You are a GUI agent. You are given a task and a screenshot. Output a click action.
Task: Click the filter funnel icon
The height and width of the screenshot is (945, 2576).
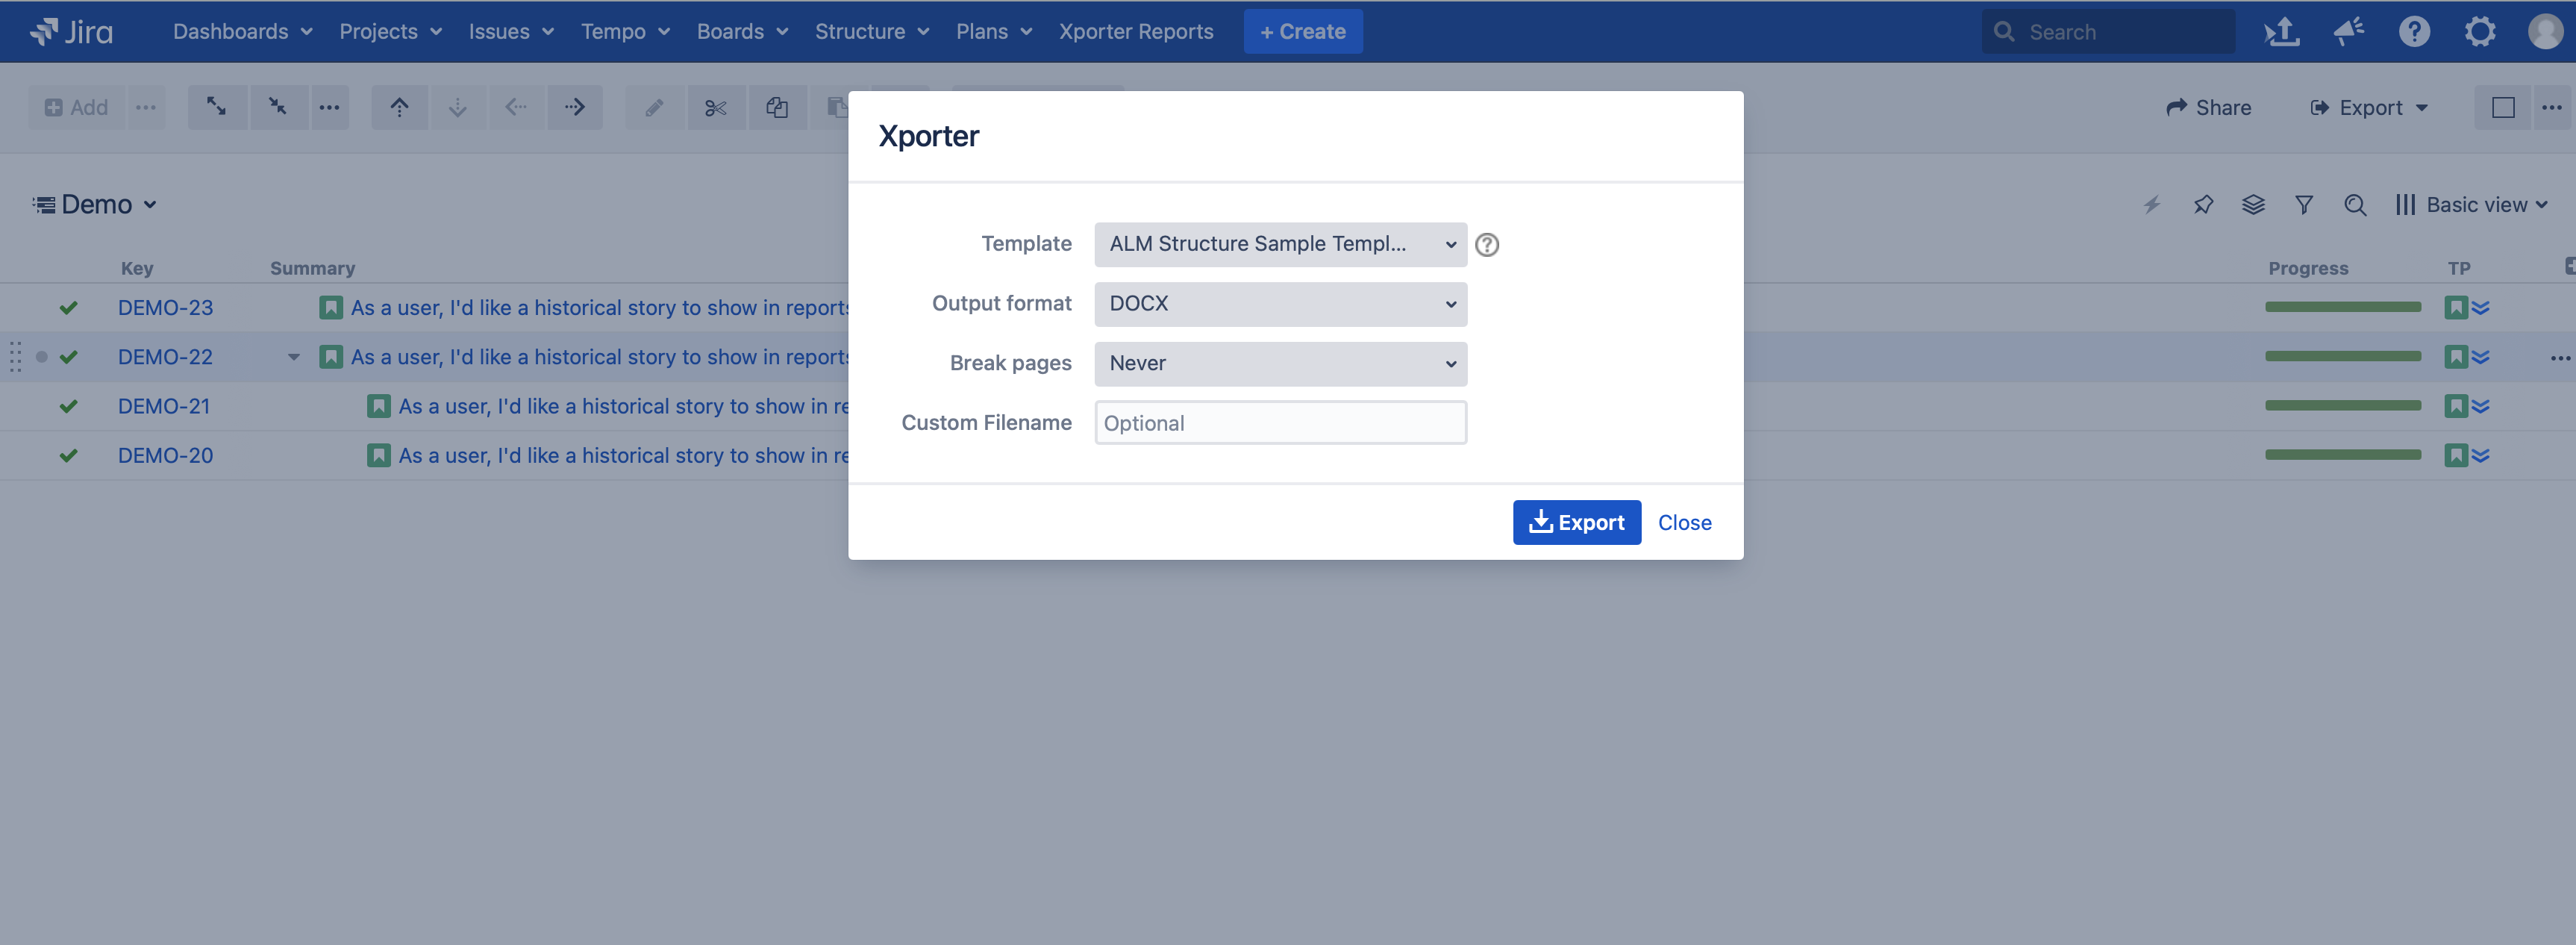tap(2304, 205)
